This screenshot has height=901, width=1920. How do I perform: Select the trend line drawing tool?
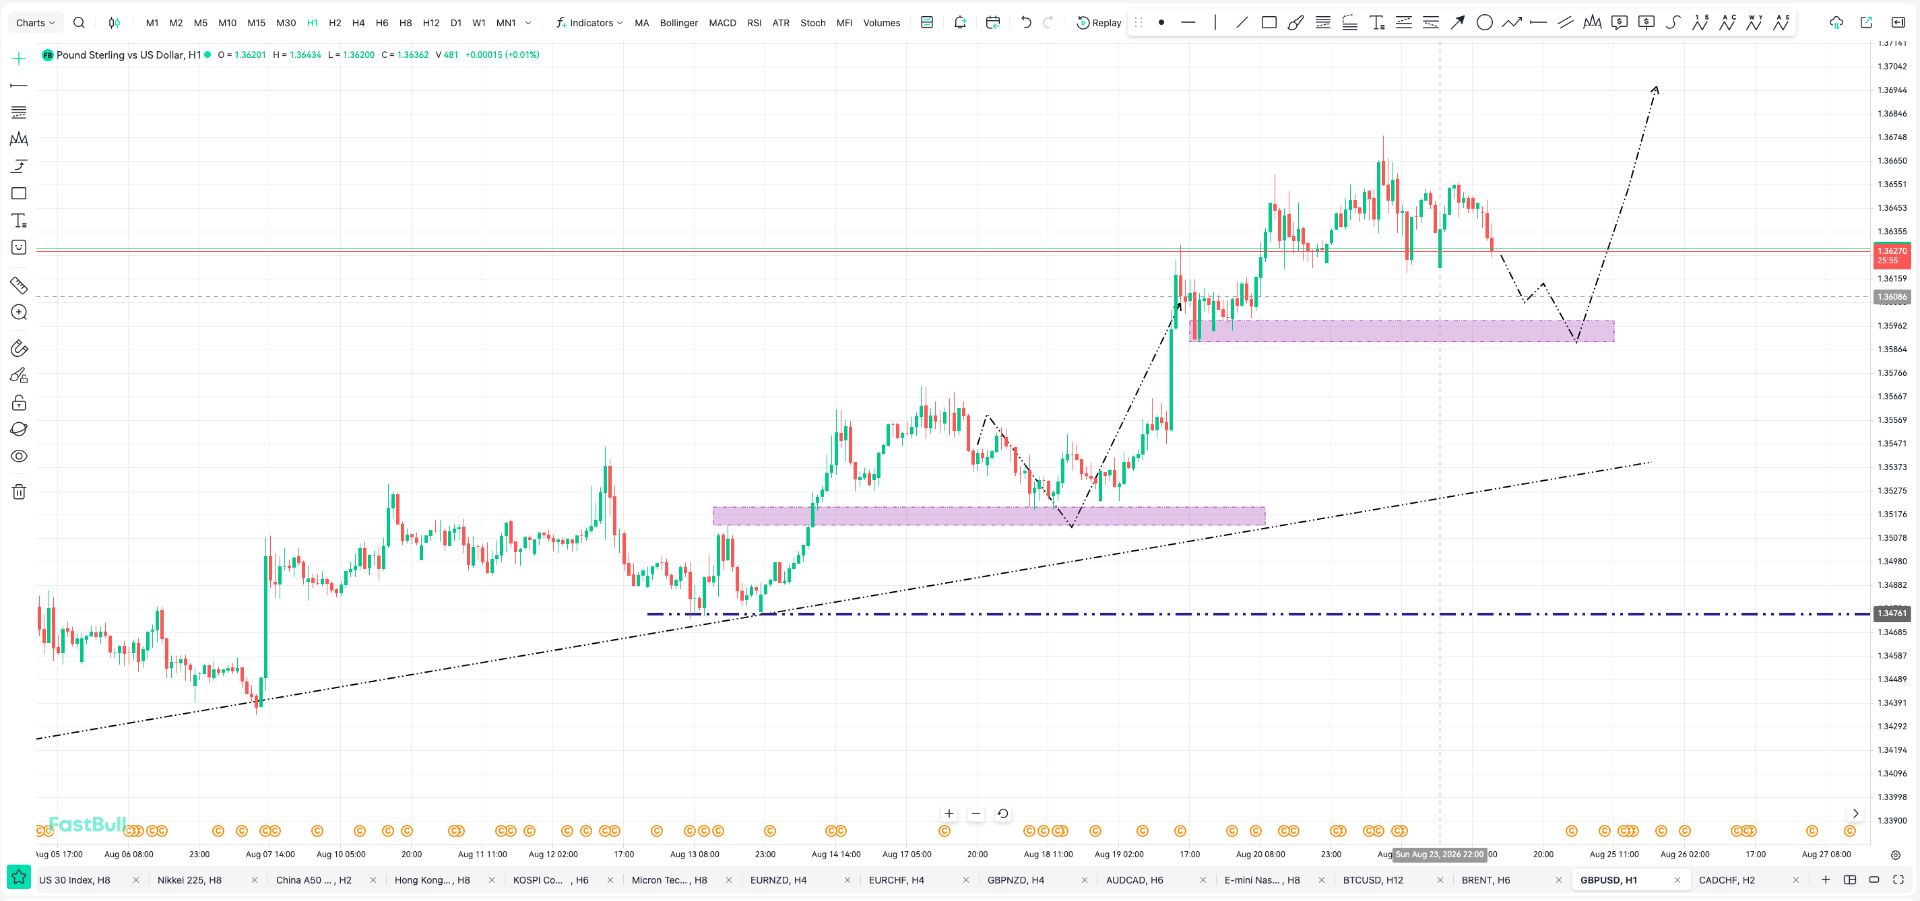tap(1242, 22)
